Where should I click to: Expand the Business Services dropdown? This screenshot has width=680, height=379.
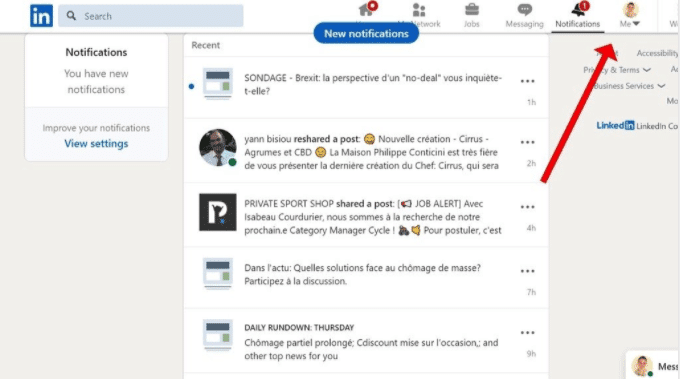coord(629,86)
